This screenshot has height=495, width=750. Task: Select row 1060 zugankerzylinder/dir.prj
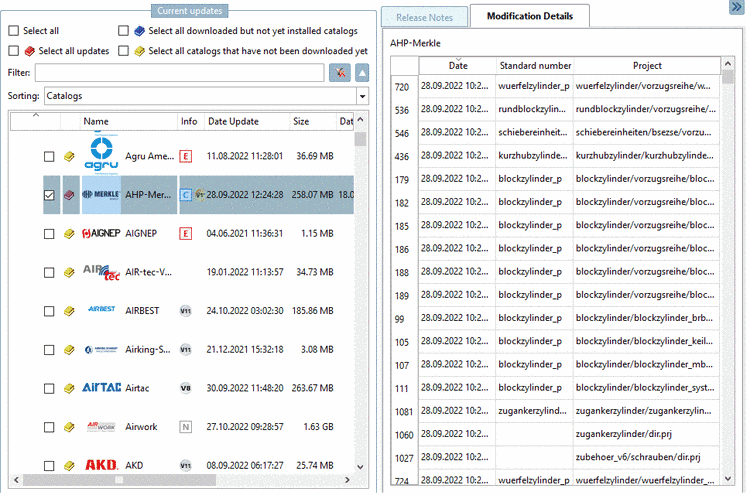pyautogui.click(x=556, y=434)
